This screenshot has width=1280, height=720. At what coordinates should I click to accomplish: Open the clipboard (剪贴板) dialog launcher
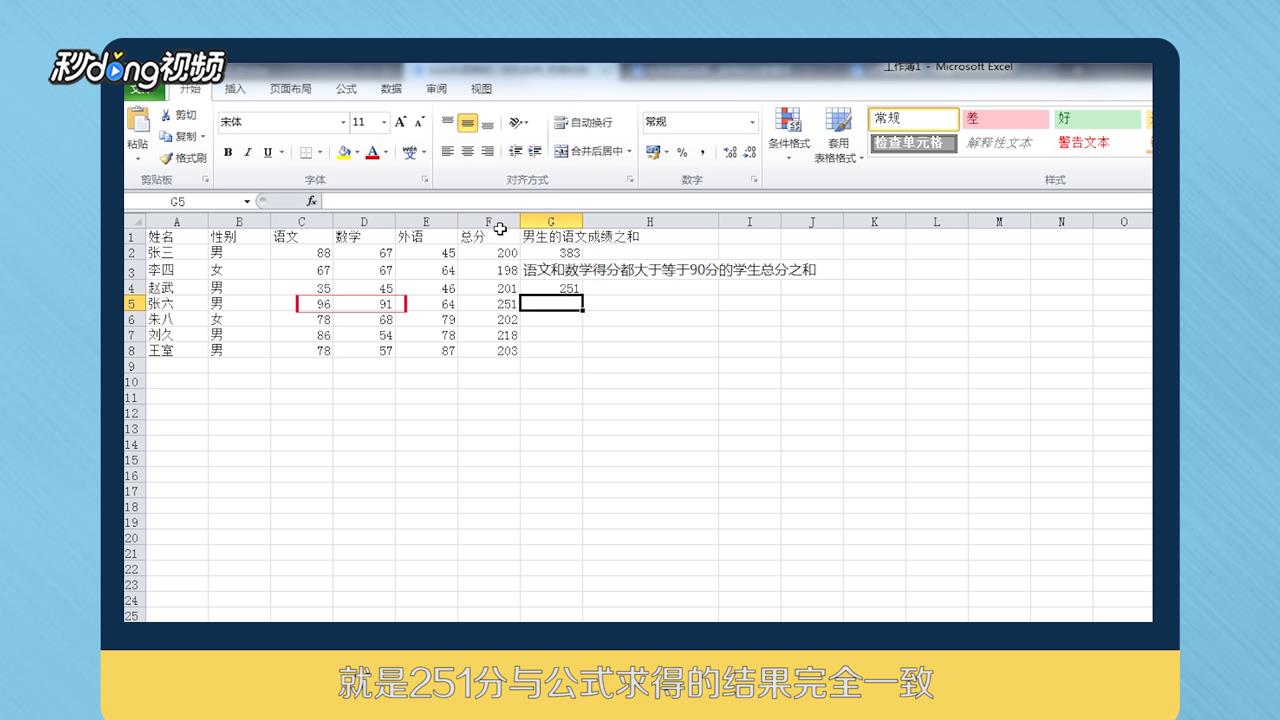[x=206, y=180]
